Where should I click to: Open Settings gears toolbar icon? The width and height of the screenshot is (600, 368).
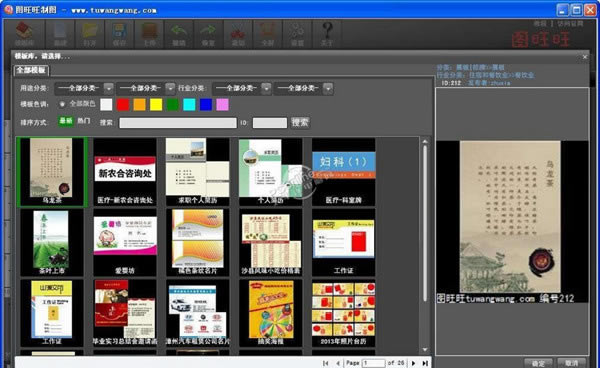click(x=297, y=34)
